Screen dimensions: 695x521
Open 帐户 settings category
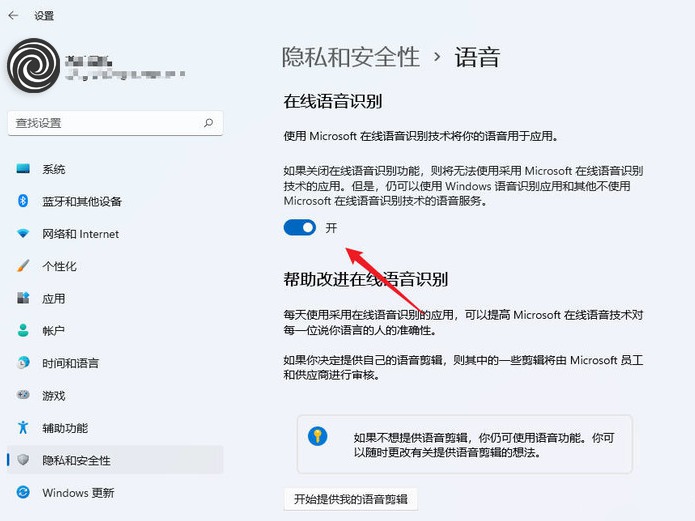(115, 331)
